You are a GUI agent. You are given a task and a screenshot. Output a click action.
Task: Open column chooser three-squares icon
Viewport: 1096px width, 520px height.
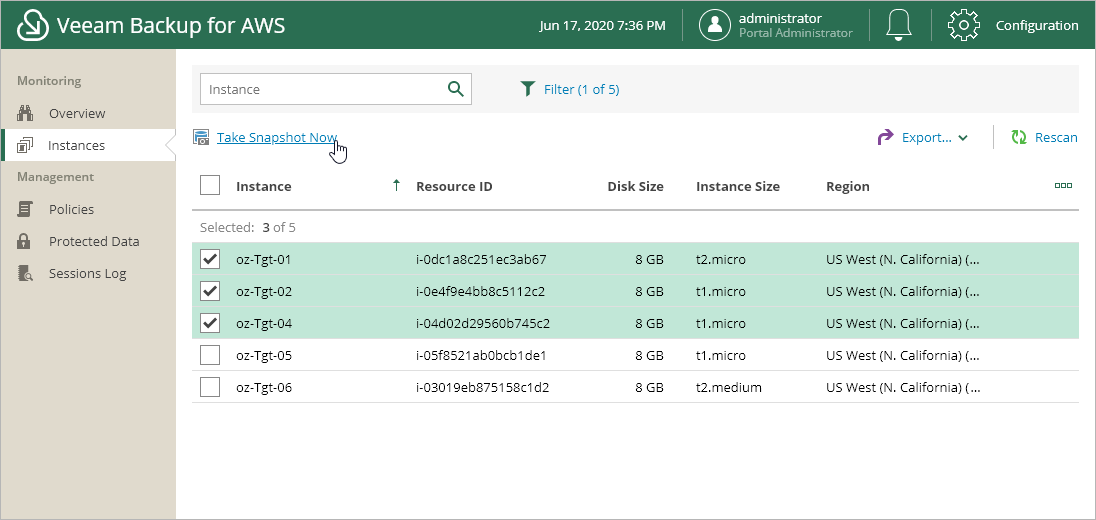click(x=1063, y=186)
